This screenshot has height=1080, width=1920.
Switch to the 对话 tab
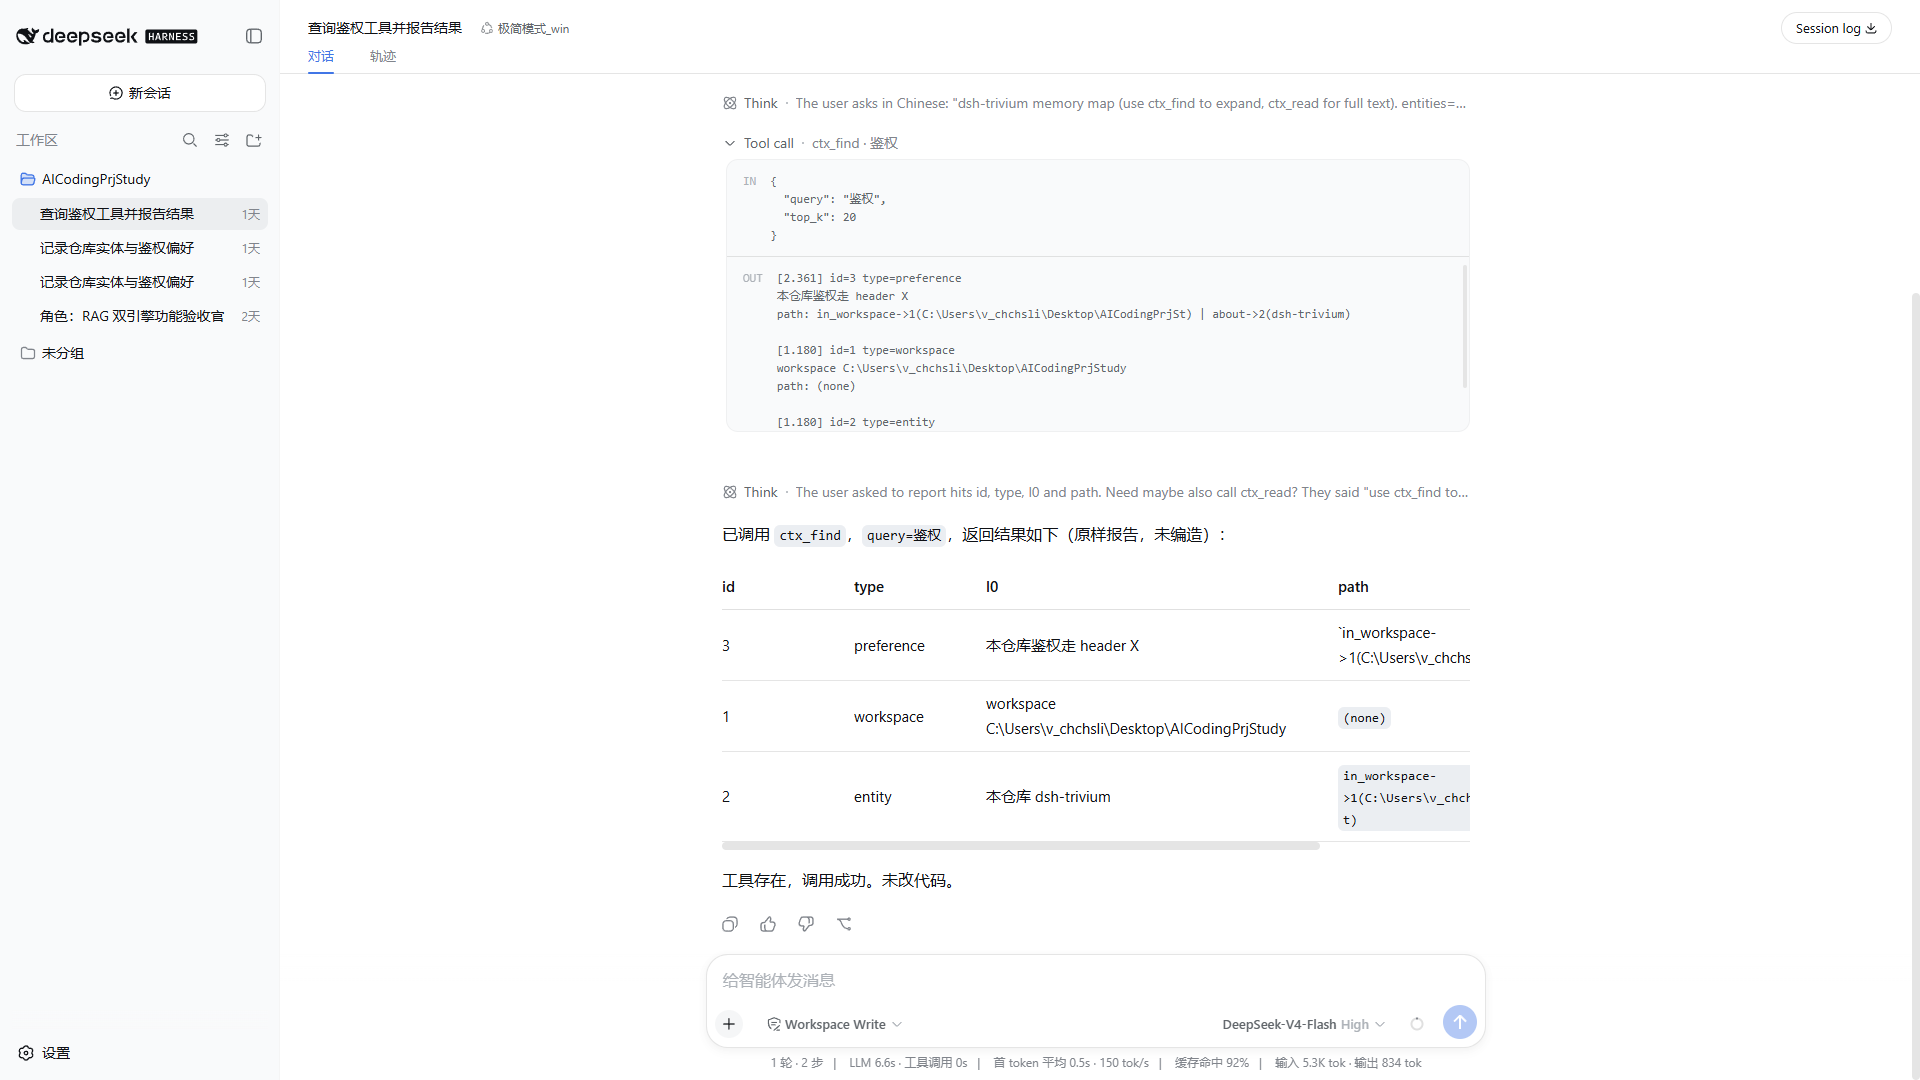coord(321,57)
